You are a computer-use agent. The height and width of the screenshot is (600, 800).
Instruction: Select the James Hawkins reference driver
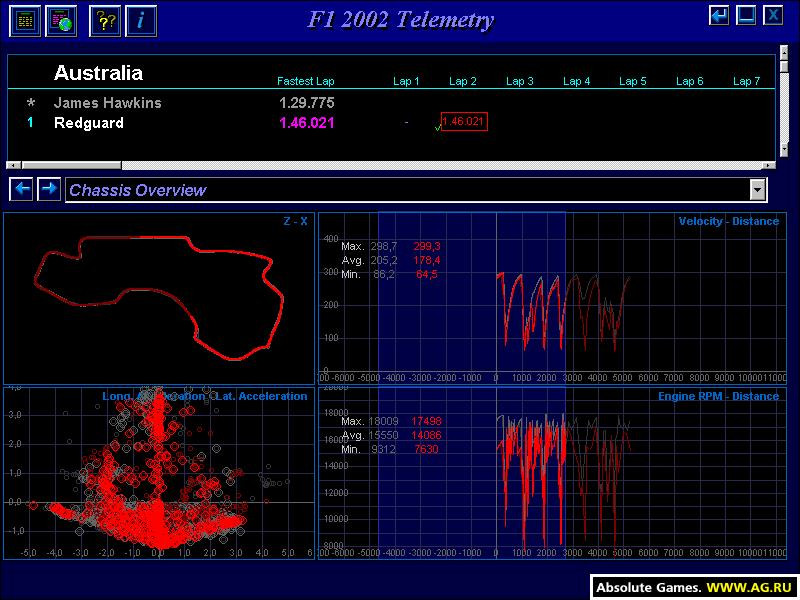pos(108,103)
